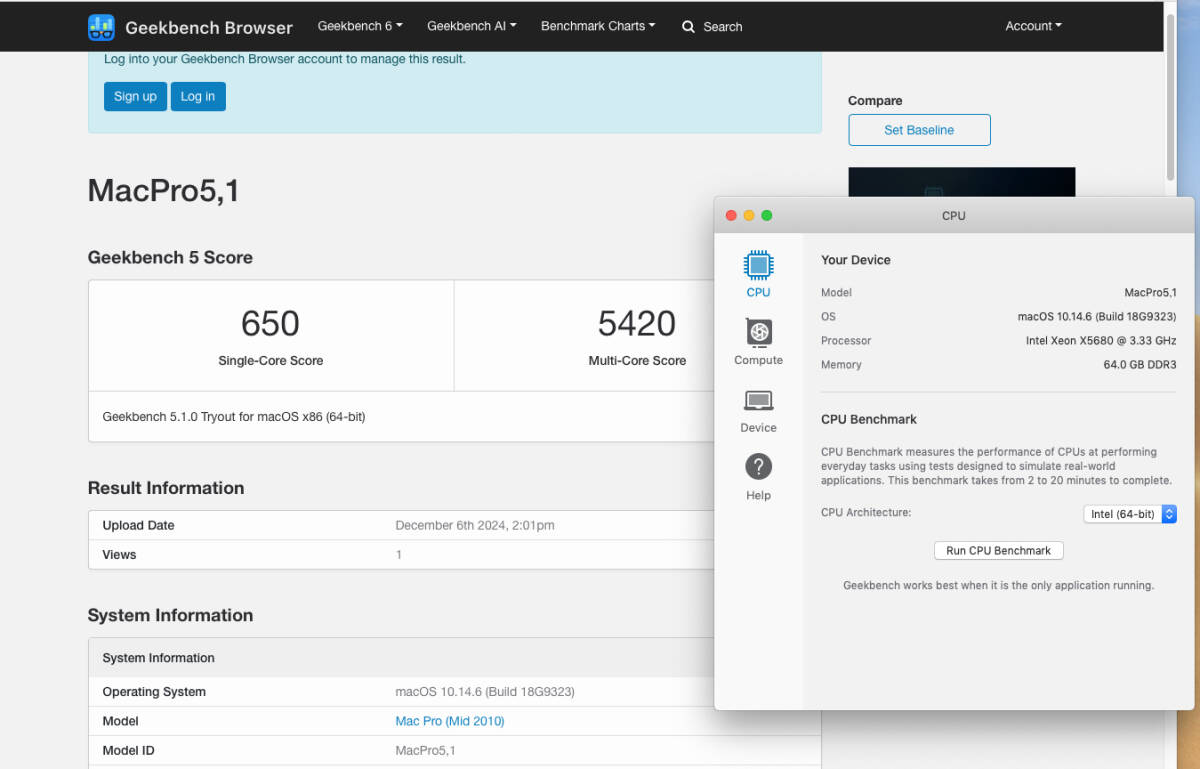1200x769 pixels.
Task: Click the Search magnifying glass icon
Action: pos(688,27)
